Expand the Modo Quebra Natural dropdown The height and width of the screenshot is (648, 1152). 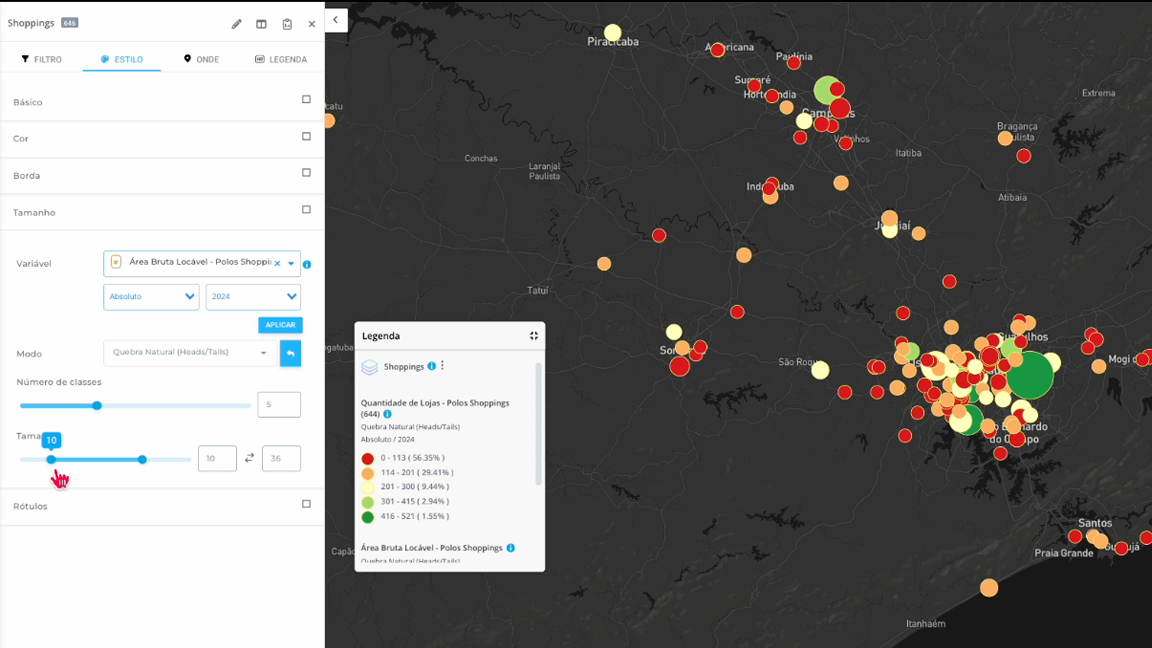click(189, 353)
